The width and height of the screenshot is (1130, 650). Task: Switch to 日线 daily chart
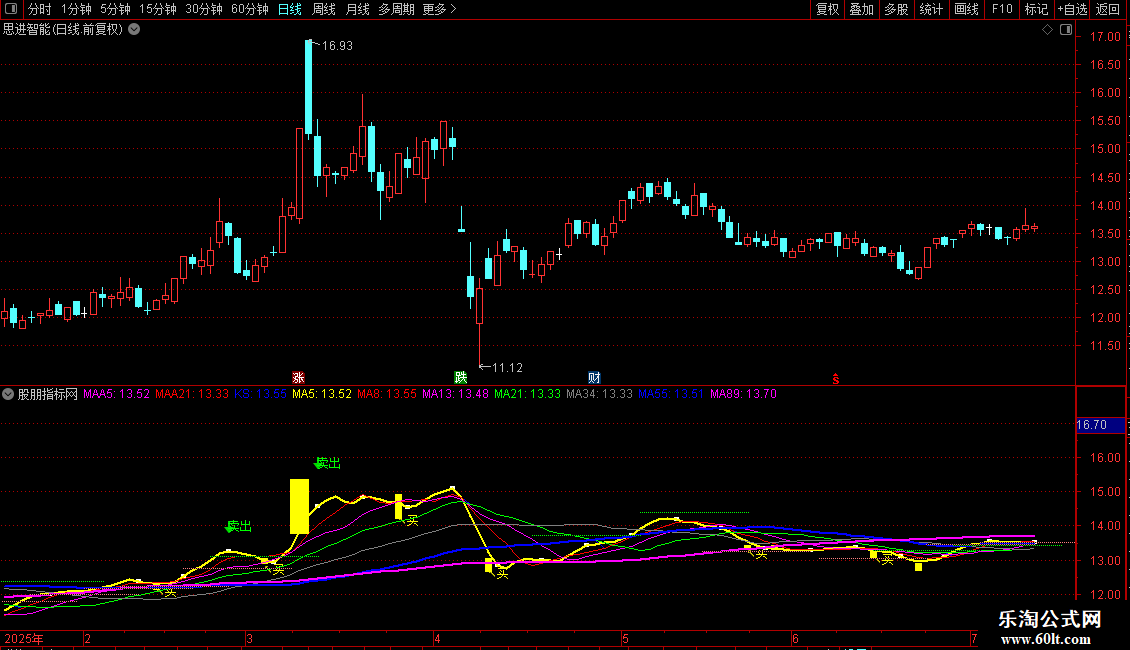coord(290,9)
